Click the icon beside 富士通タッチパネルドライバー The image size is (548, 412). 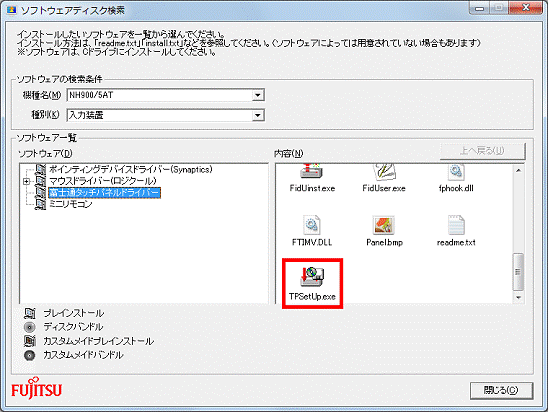tap(41, 193)
